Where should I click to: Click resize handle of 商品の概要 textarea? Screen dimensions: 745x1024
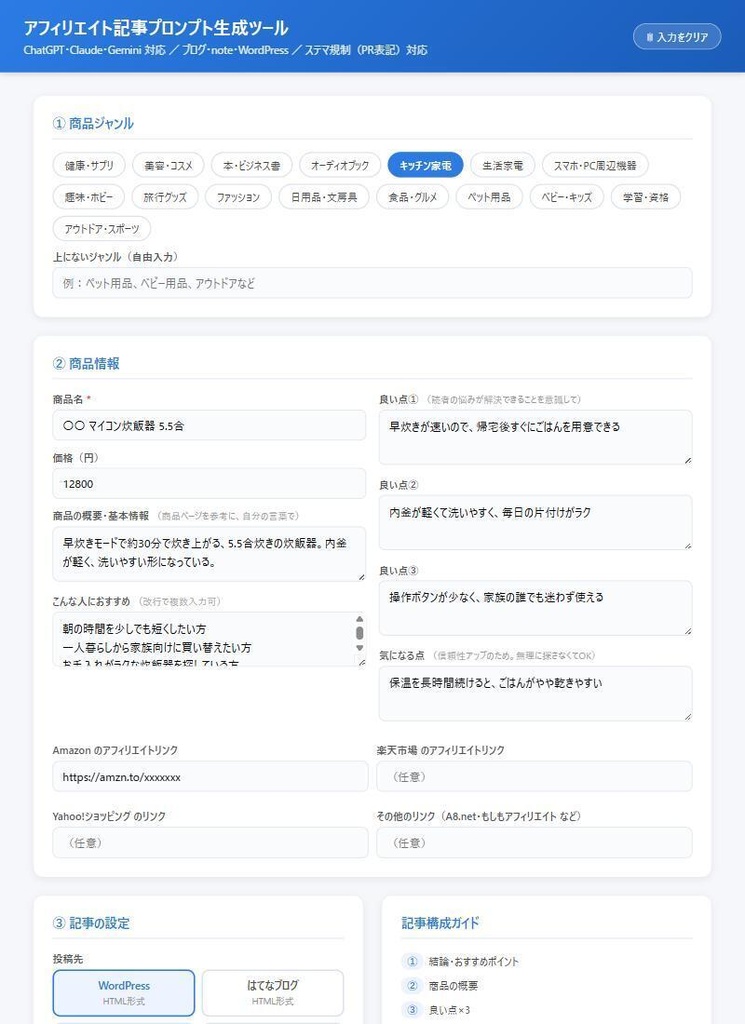point(361,577)
